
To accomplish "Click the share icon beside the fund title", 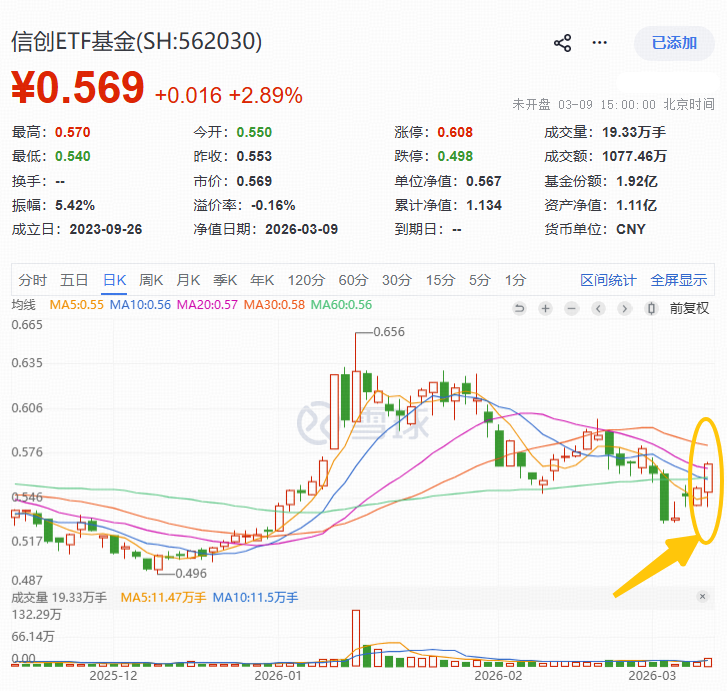I will tap(562, 43).
